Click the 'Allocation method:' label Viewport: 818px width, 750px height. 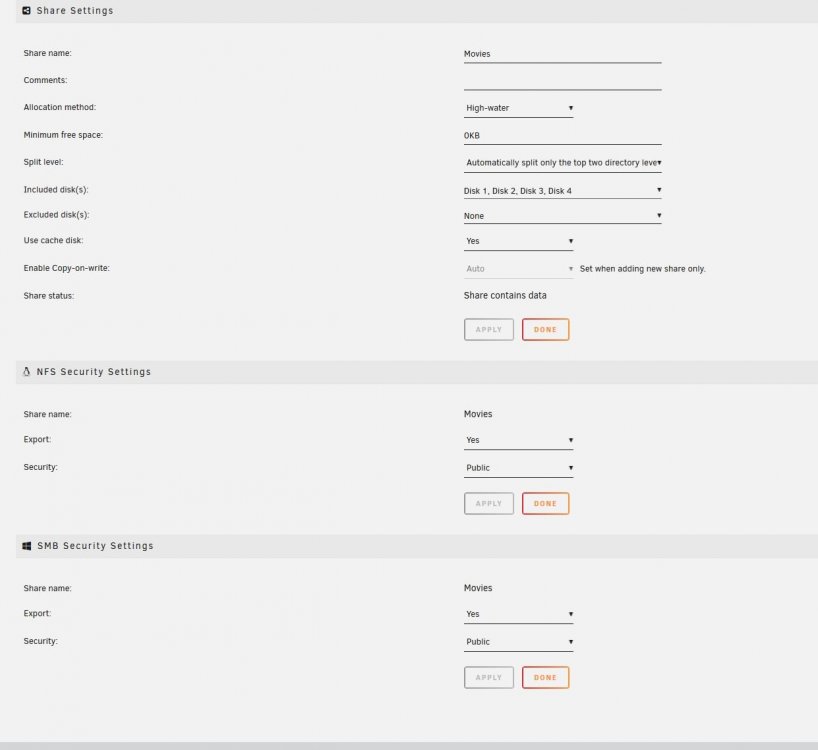(x=59, y=107)
